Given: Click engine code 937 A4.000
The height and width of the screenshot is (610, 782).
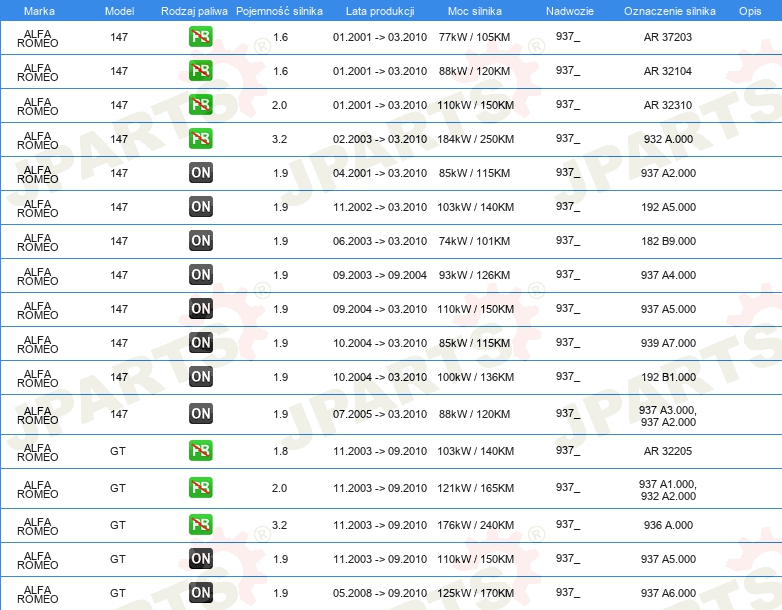Looking at the screenshot, I should [668, 275].
